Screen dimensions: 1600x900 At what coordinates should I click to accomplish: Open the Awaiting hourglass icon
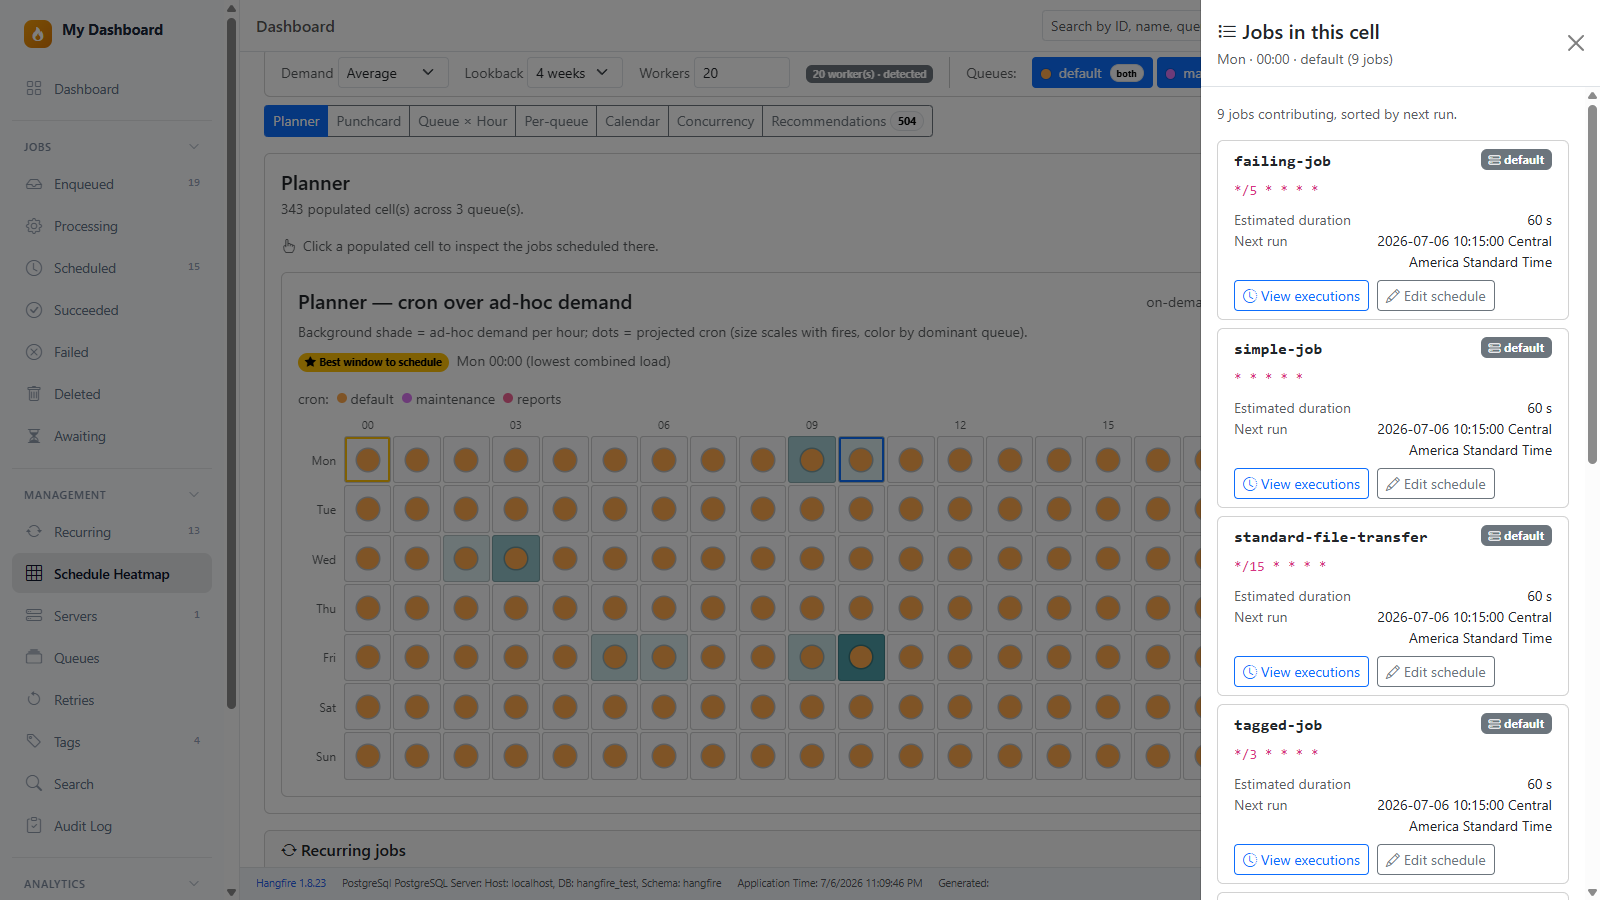[34, 436]
